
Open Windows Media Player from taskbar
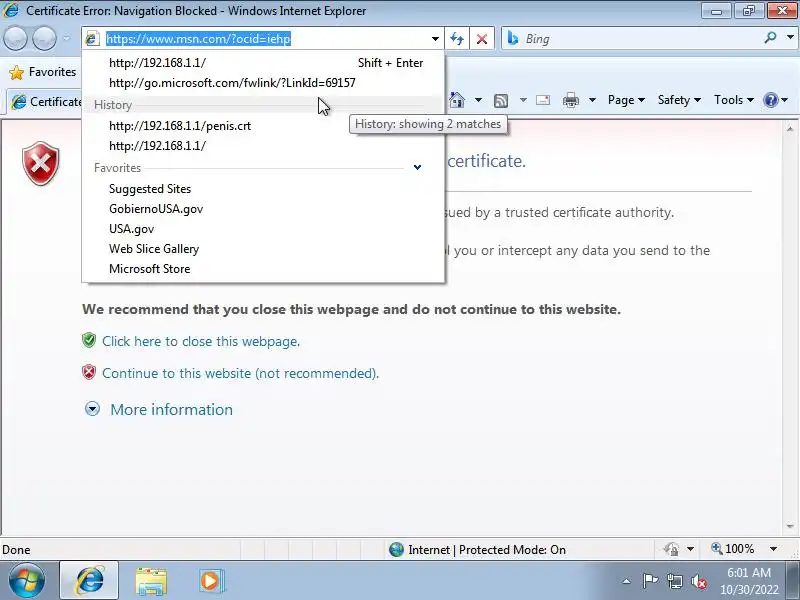[x=210, y=581]
